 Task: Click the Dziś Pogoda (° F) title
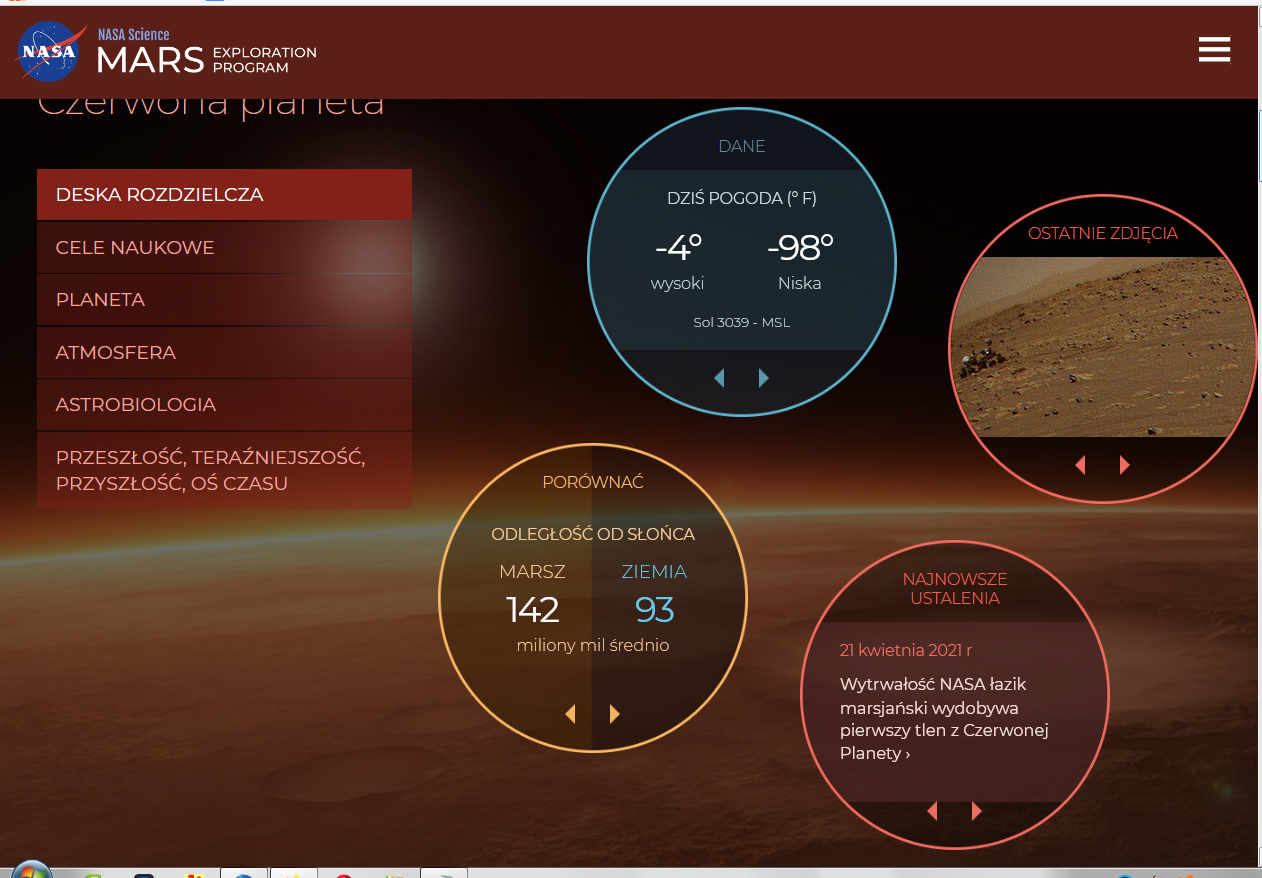click(x=741, y=198)
